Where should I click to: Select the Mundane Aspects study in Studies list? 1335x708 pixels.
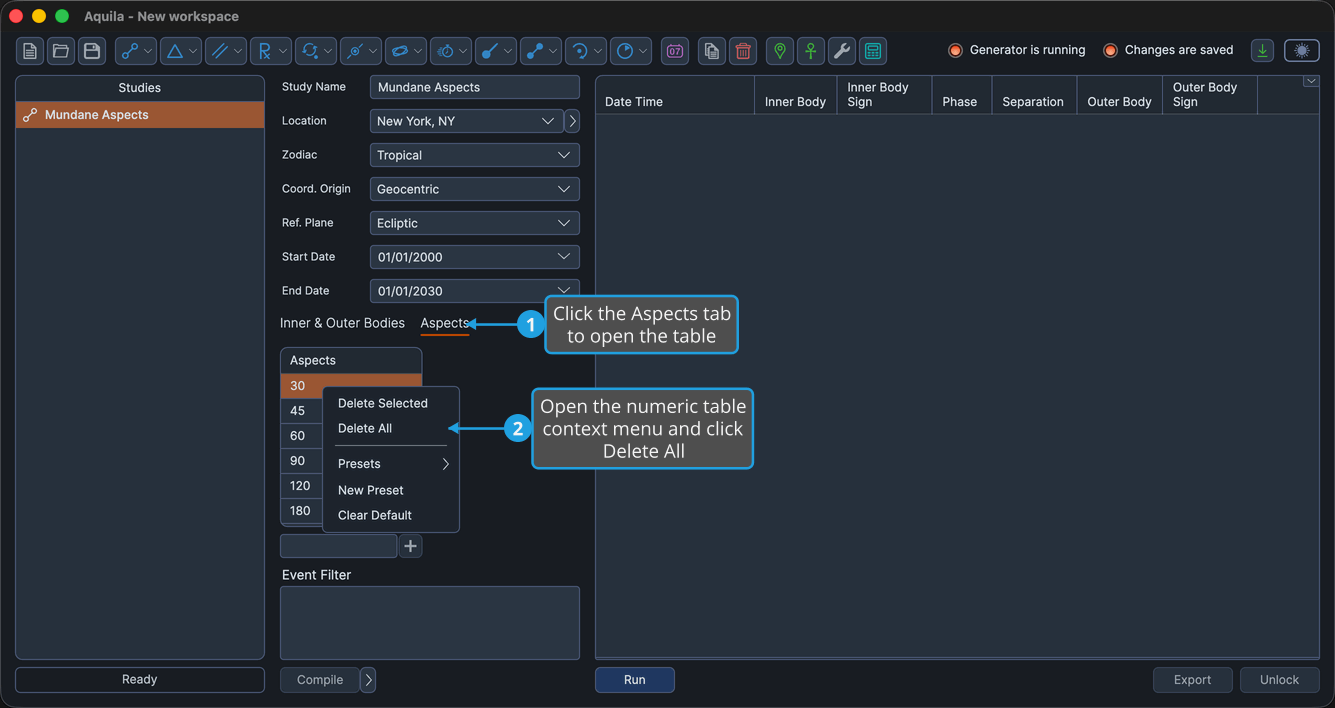tap(140, 115)
